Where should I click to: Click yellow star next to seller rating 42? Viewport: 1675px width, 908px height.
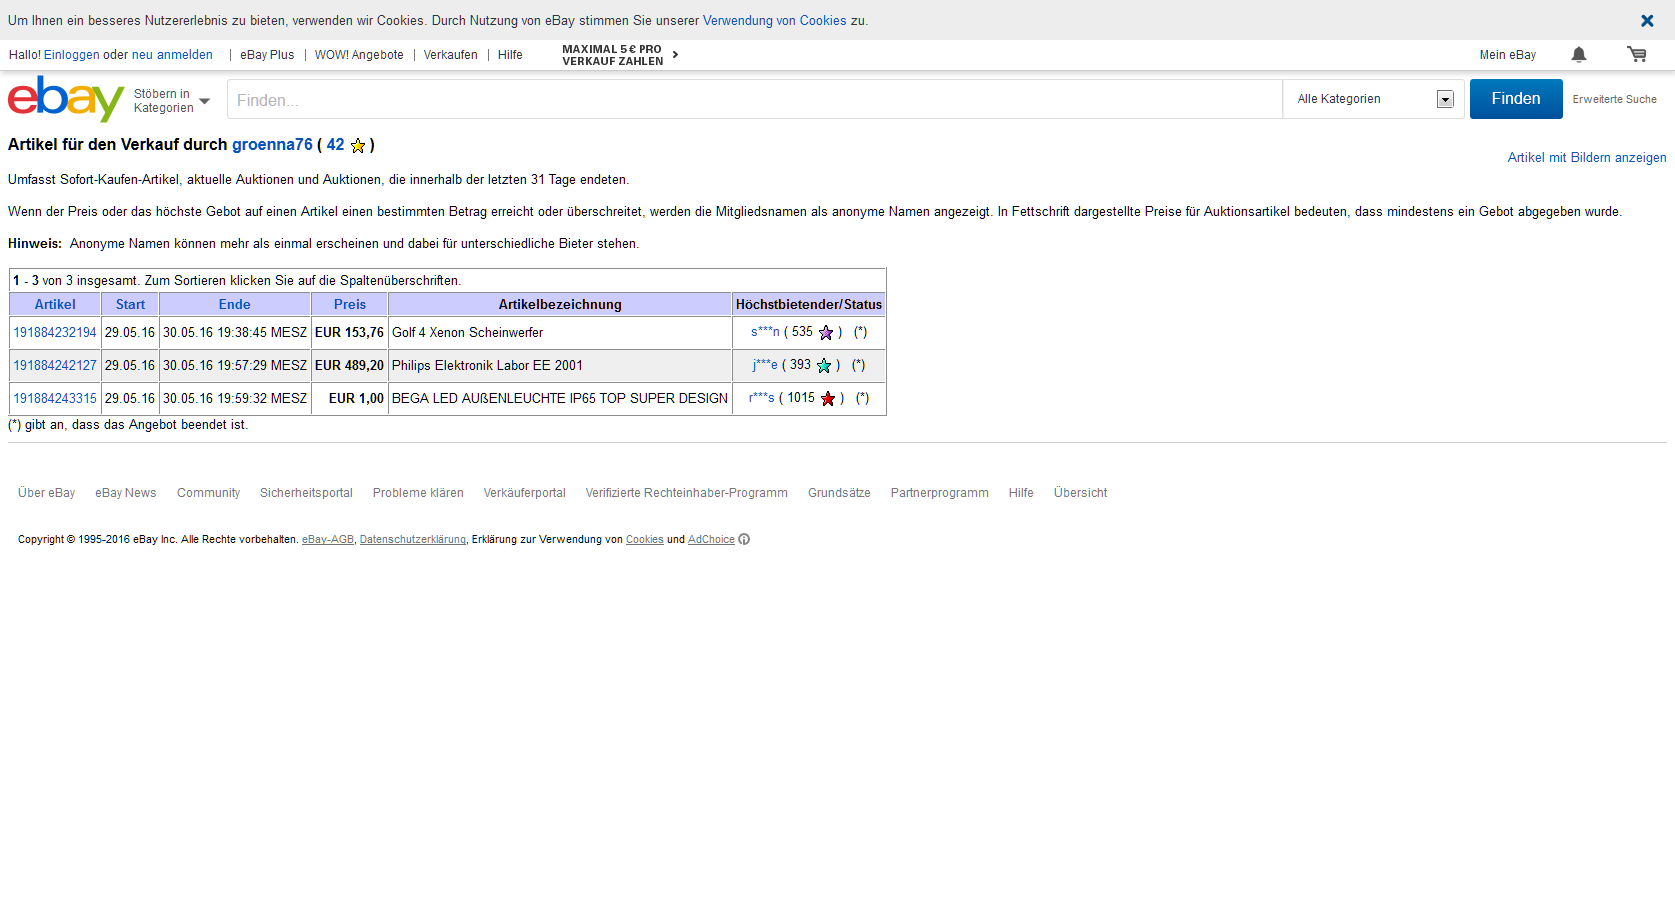(358, 146)
